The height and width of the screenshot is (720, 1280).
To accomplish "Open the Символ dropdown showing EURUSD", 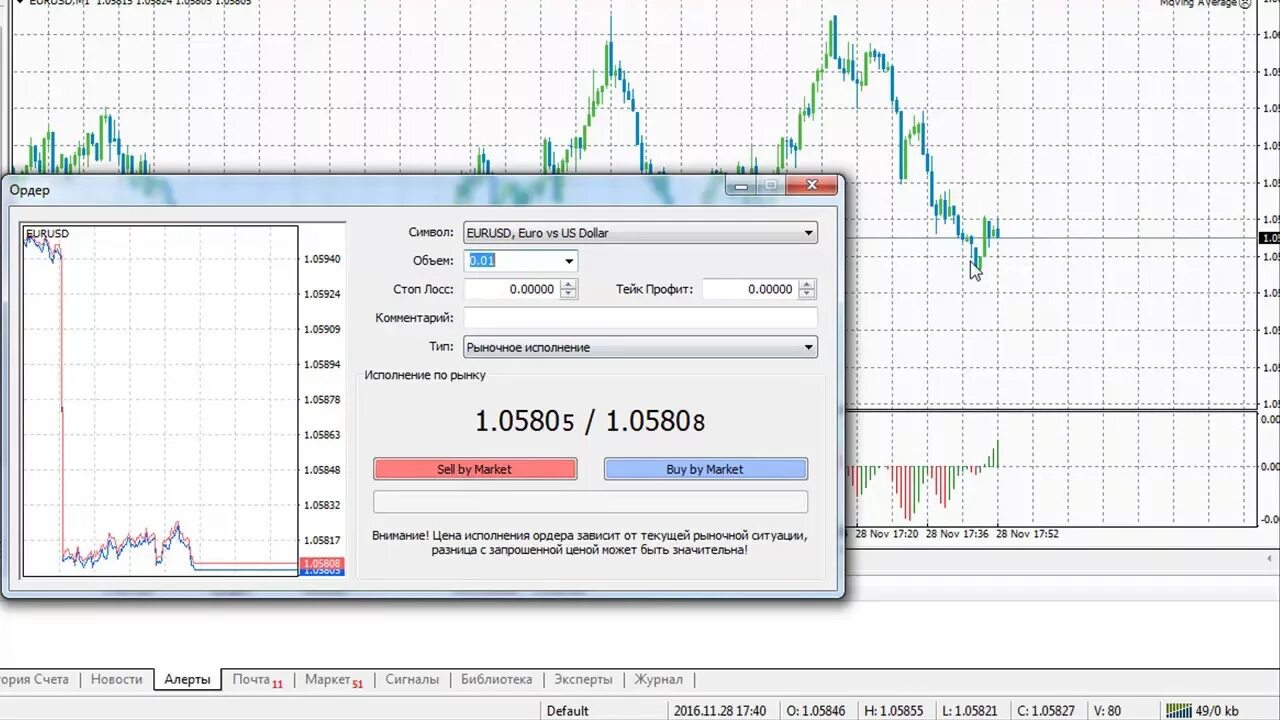I will pos(640,233).
